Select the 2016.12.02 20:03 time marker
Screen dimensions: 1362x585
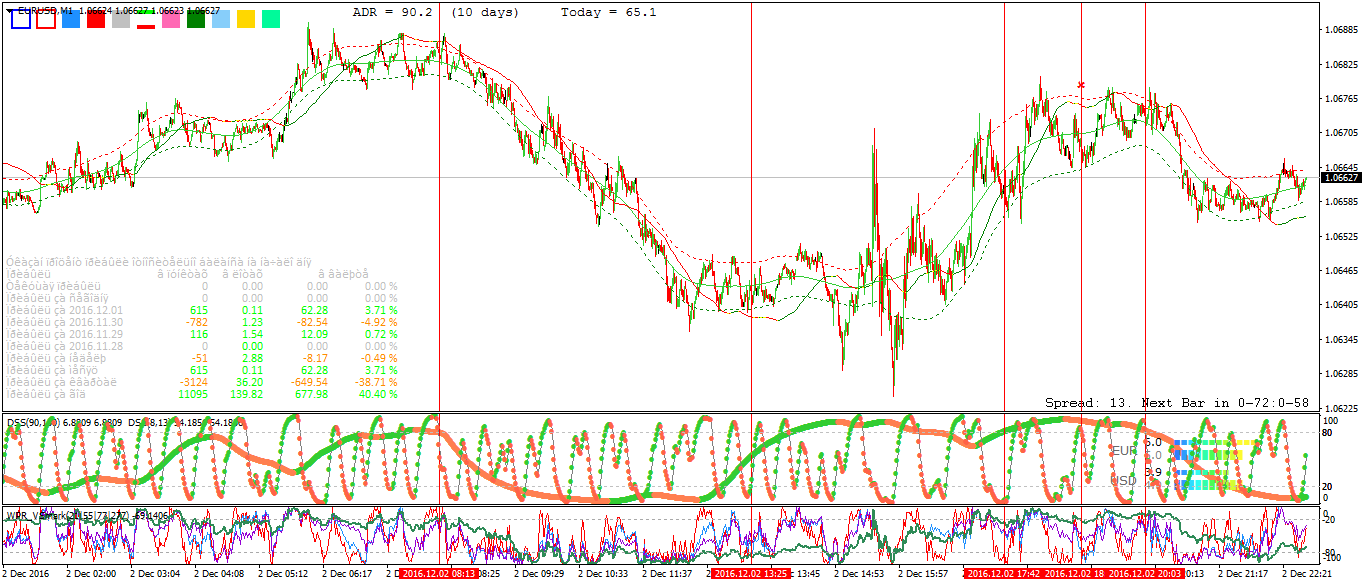click(1145, 574)
